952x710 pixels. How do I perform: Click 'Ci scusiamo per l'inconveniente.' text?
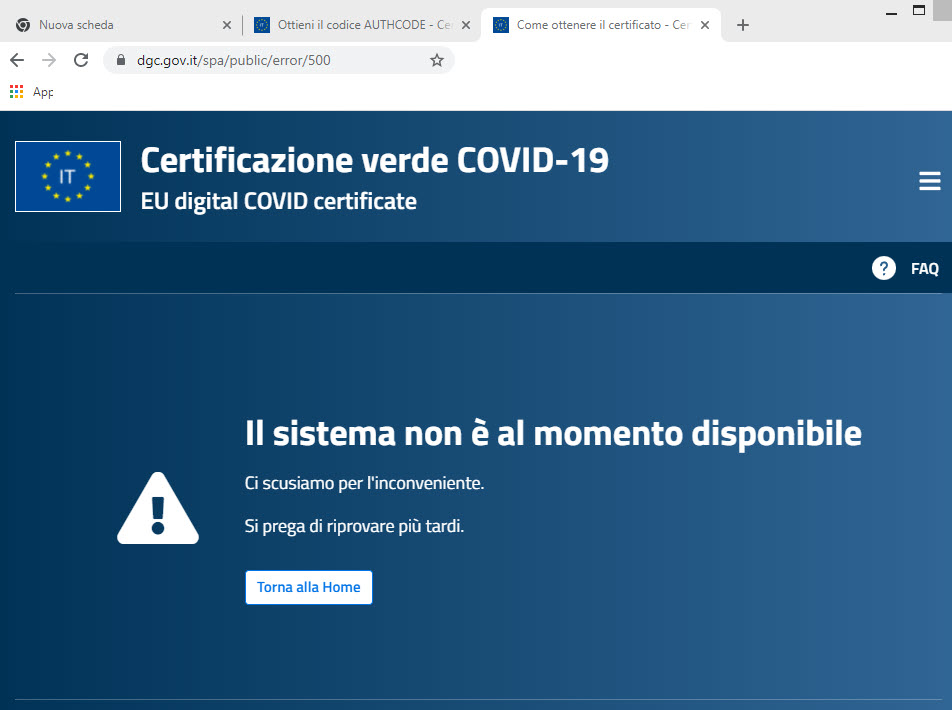tap(364, 483)
